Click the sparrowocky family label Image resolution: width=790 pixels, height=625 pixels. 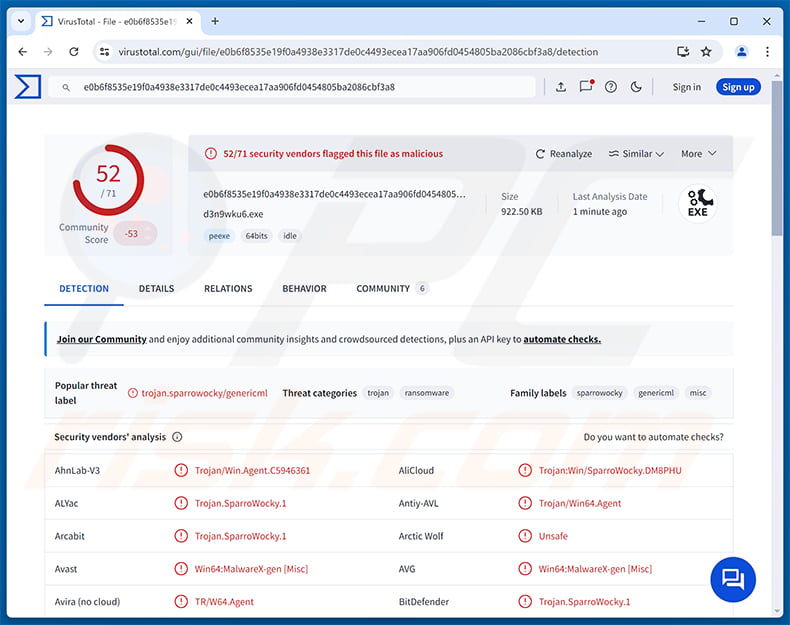[x=600, y=393]
